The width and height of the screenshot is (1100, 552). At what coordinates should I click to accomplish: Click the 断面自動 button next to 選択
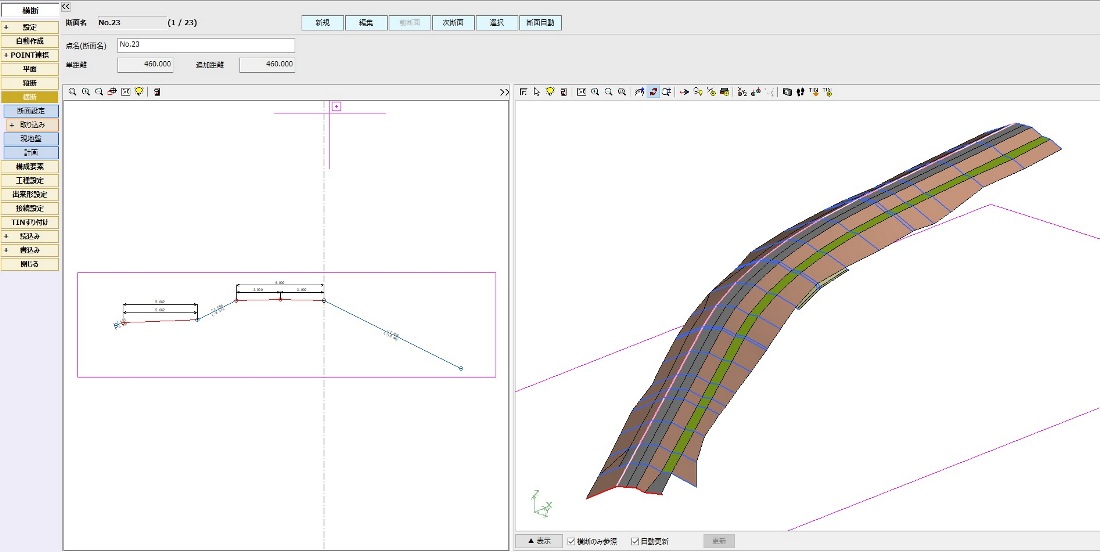pyautogui.click(x=540, y=22)
